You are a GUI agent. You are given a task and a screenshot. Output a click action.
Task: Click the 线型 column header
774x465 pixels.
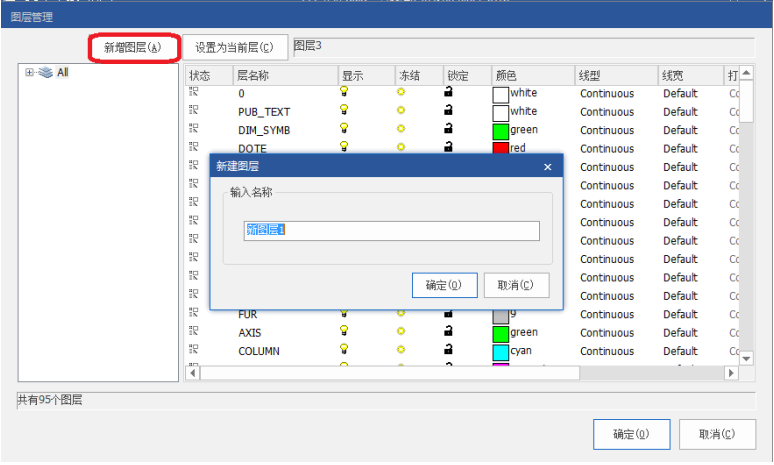(616, 76)
